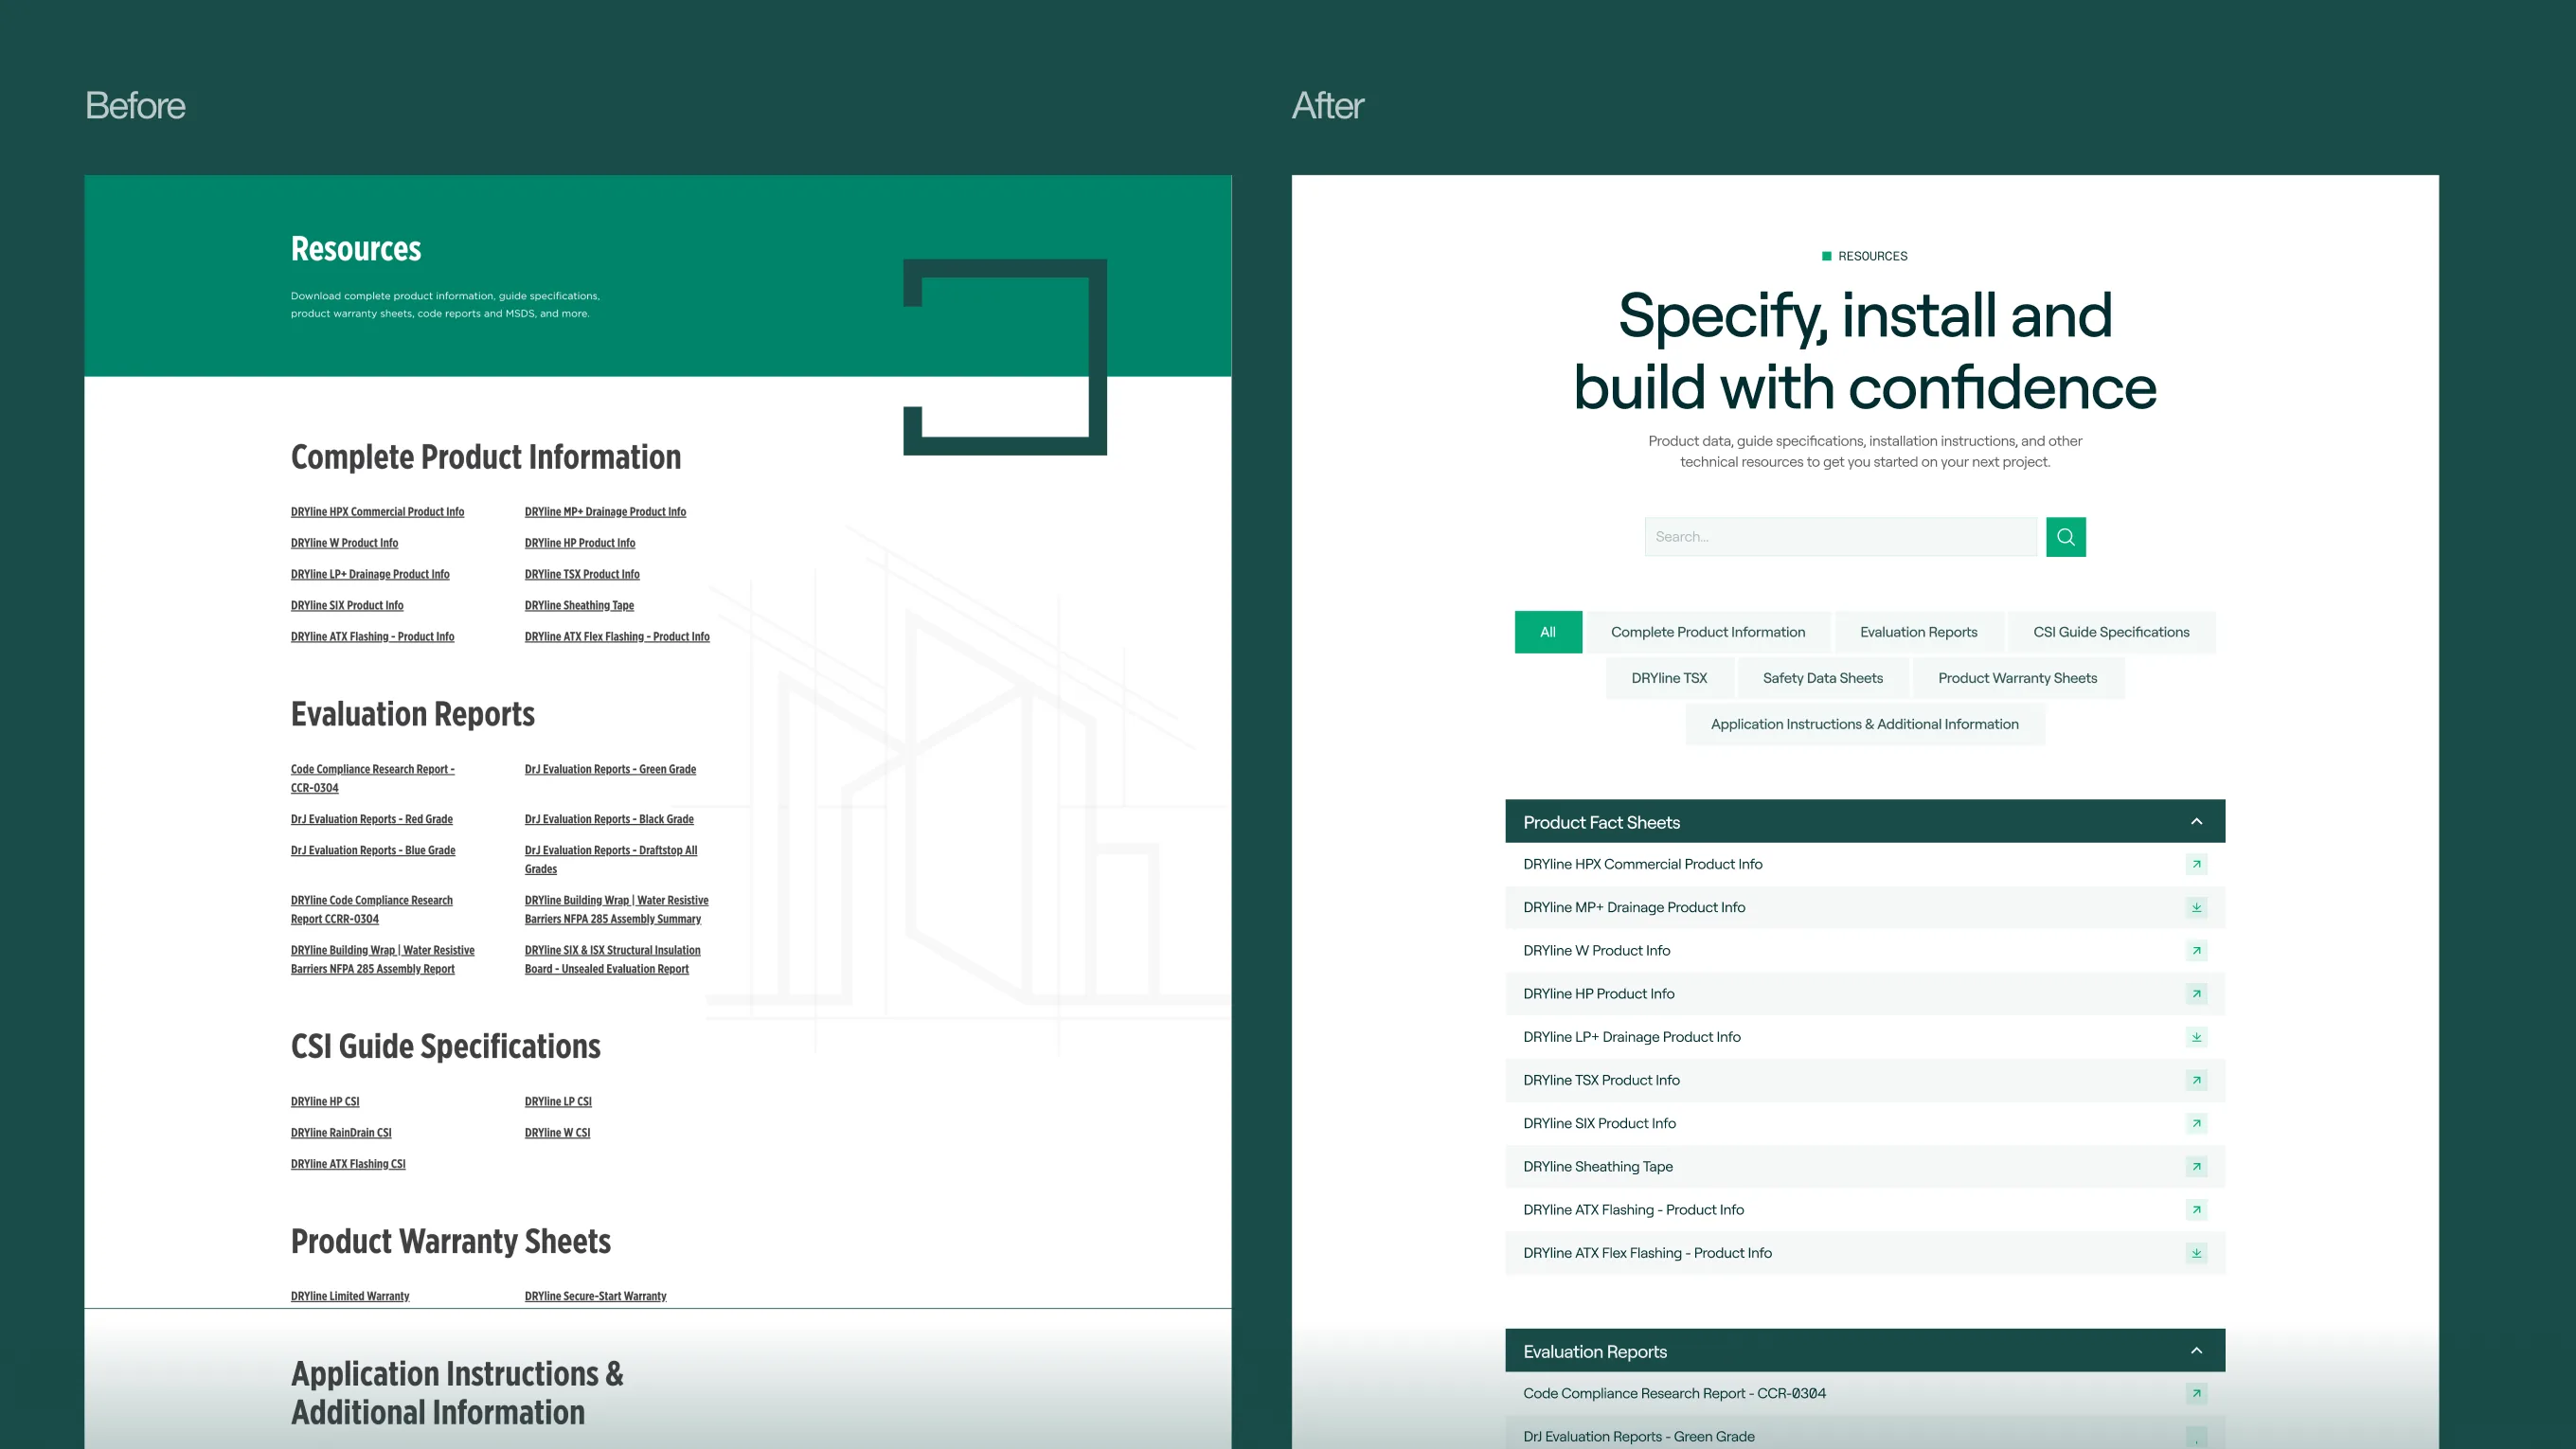Open DRYline W CSI link
This screenshot has height=1449, width=2576.
(x=557, y=1132)
